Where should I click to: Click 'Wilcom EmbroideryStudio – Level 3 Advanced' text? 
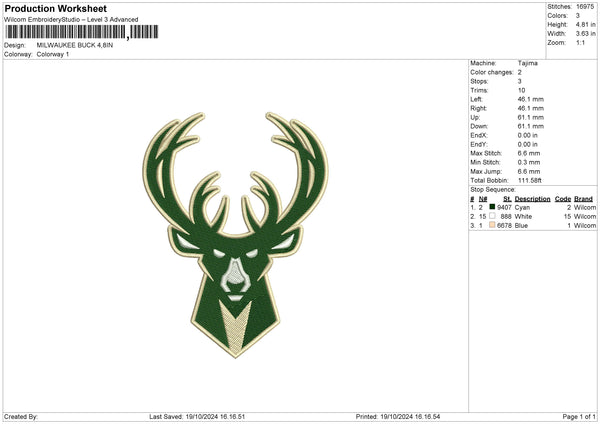point(71,20)
